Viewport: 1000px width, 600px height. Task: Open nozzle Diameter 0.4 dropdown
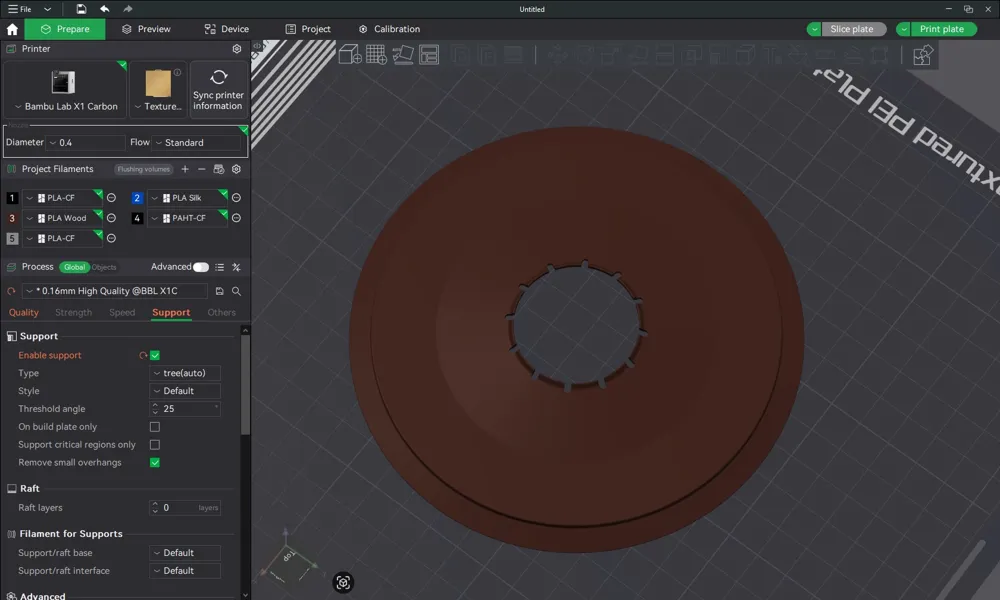(85, 143)
